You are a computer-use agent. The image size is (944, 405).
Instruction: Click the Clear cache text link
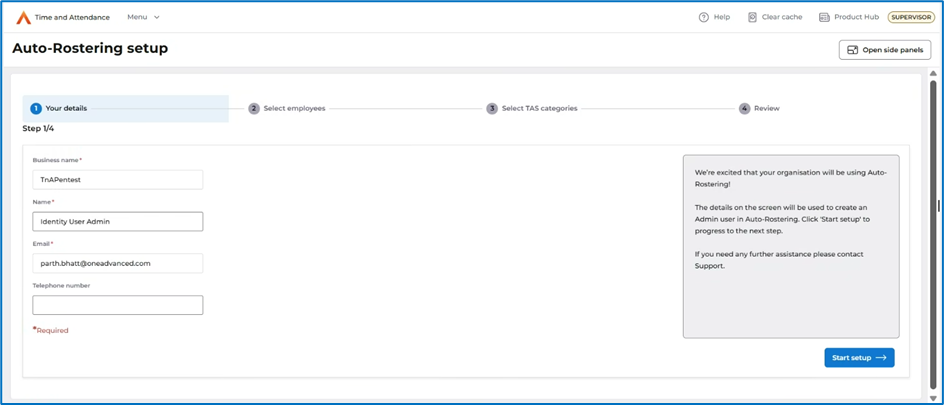coord(782,17)
